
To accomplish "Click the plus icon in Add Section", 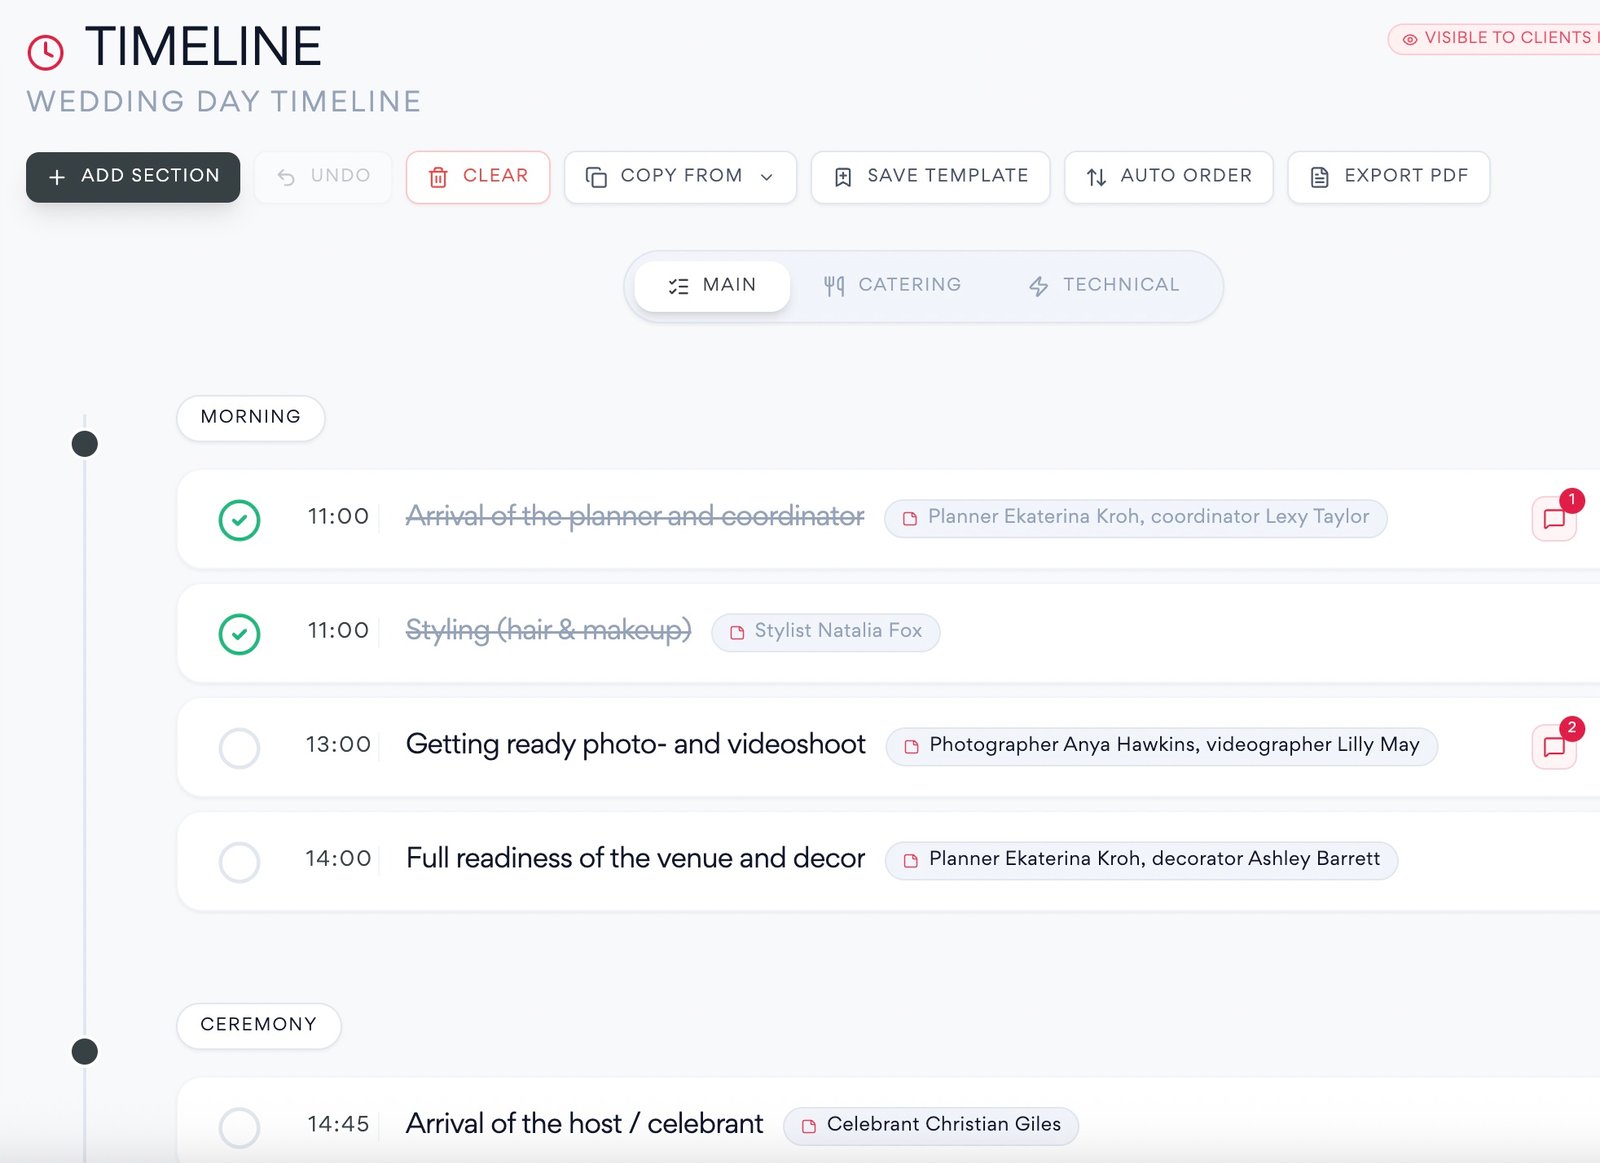I will click(57, 177).
